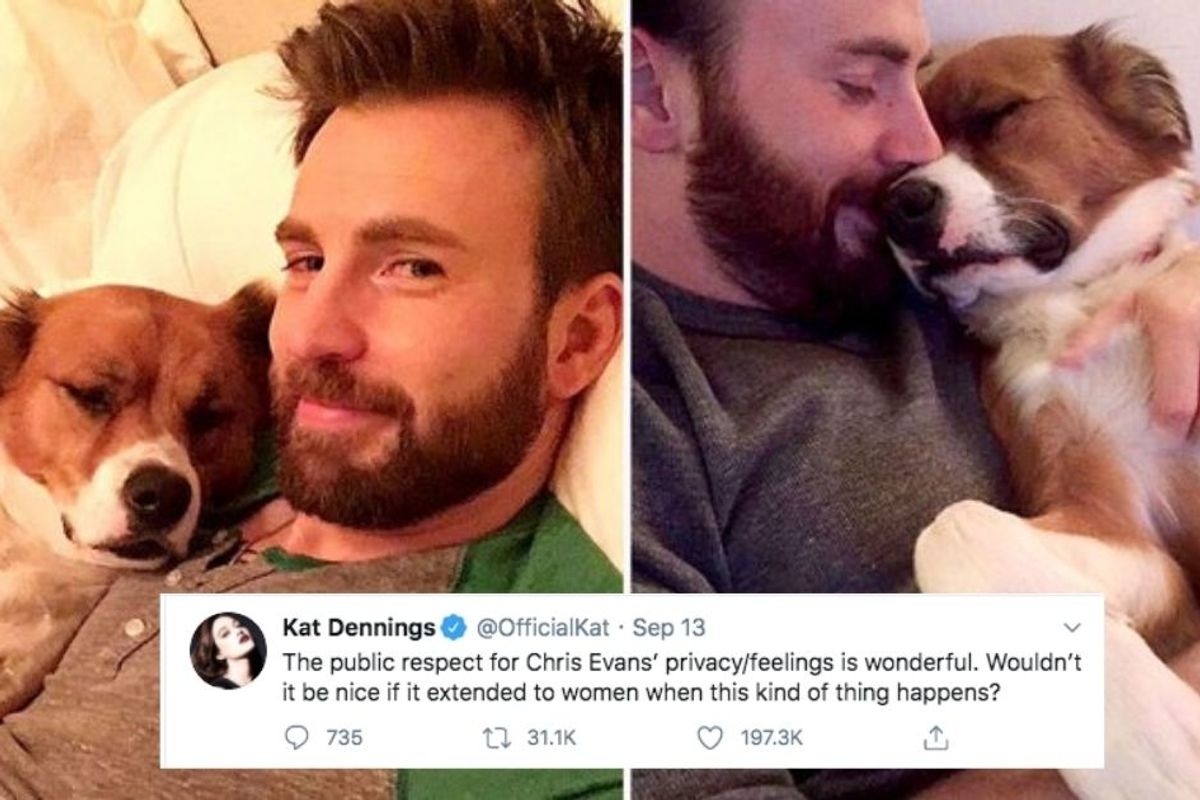Image resolution: width=1200 pixels, height=800 pixels.
Task: Open the share upload arrow icon
Action: [937, 737]
